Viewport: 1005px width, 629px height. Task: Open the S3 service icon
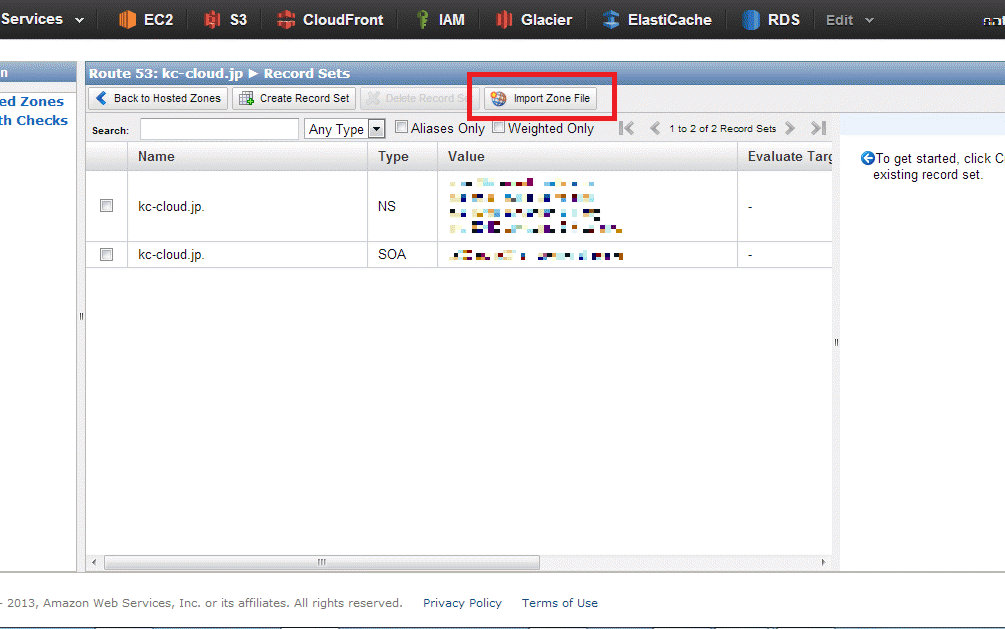(212, 20)
